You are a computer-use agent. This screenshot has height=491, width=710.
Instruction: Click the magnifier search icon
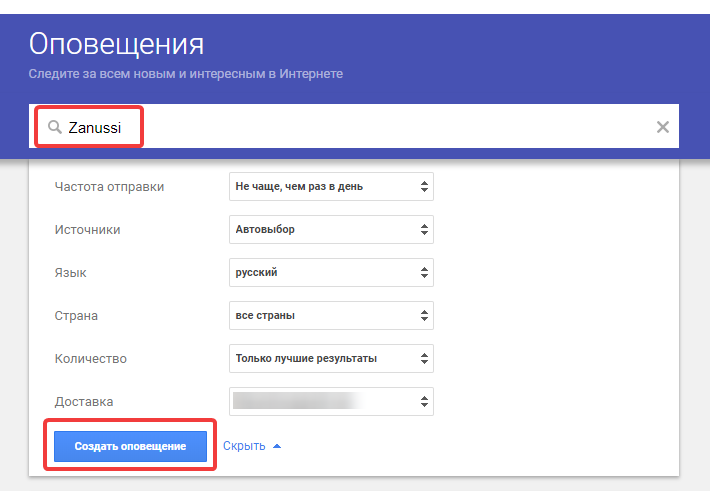(55, 127)
